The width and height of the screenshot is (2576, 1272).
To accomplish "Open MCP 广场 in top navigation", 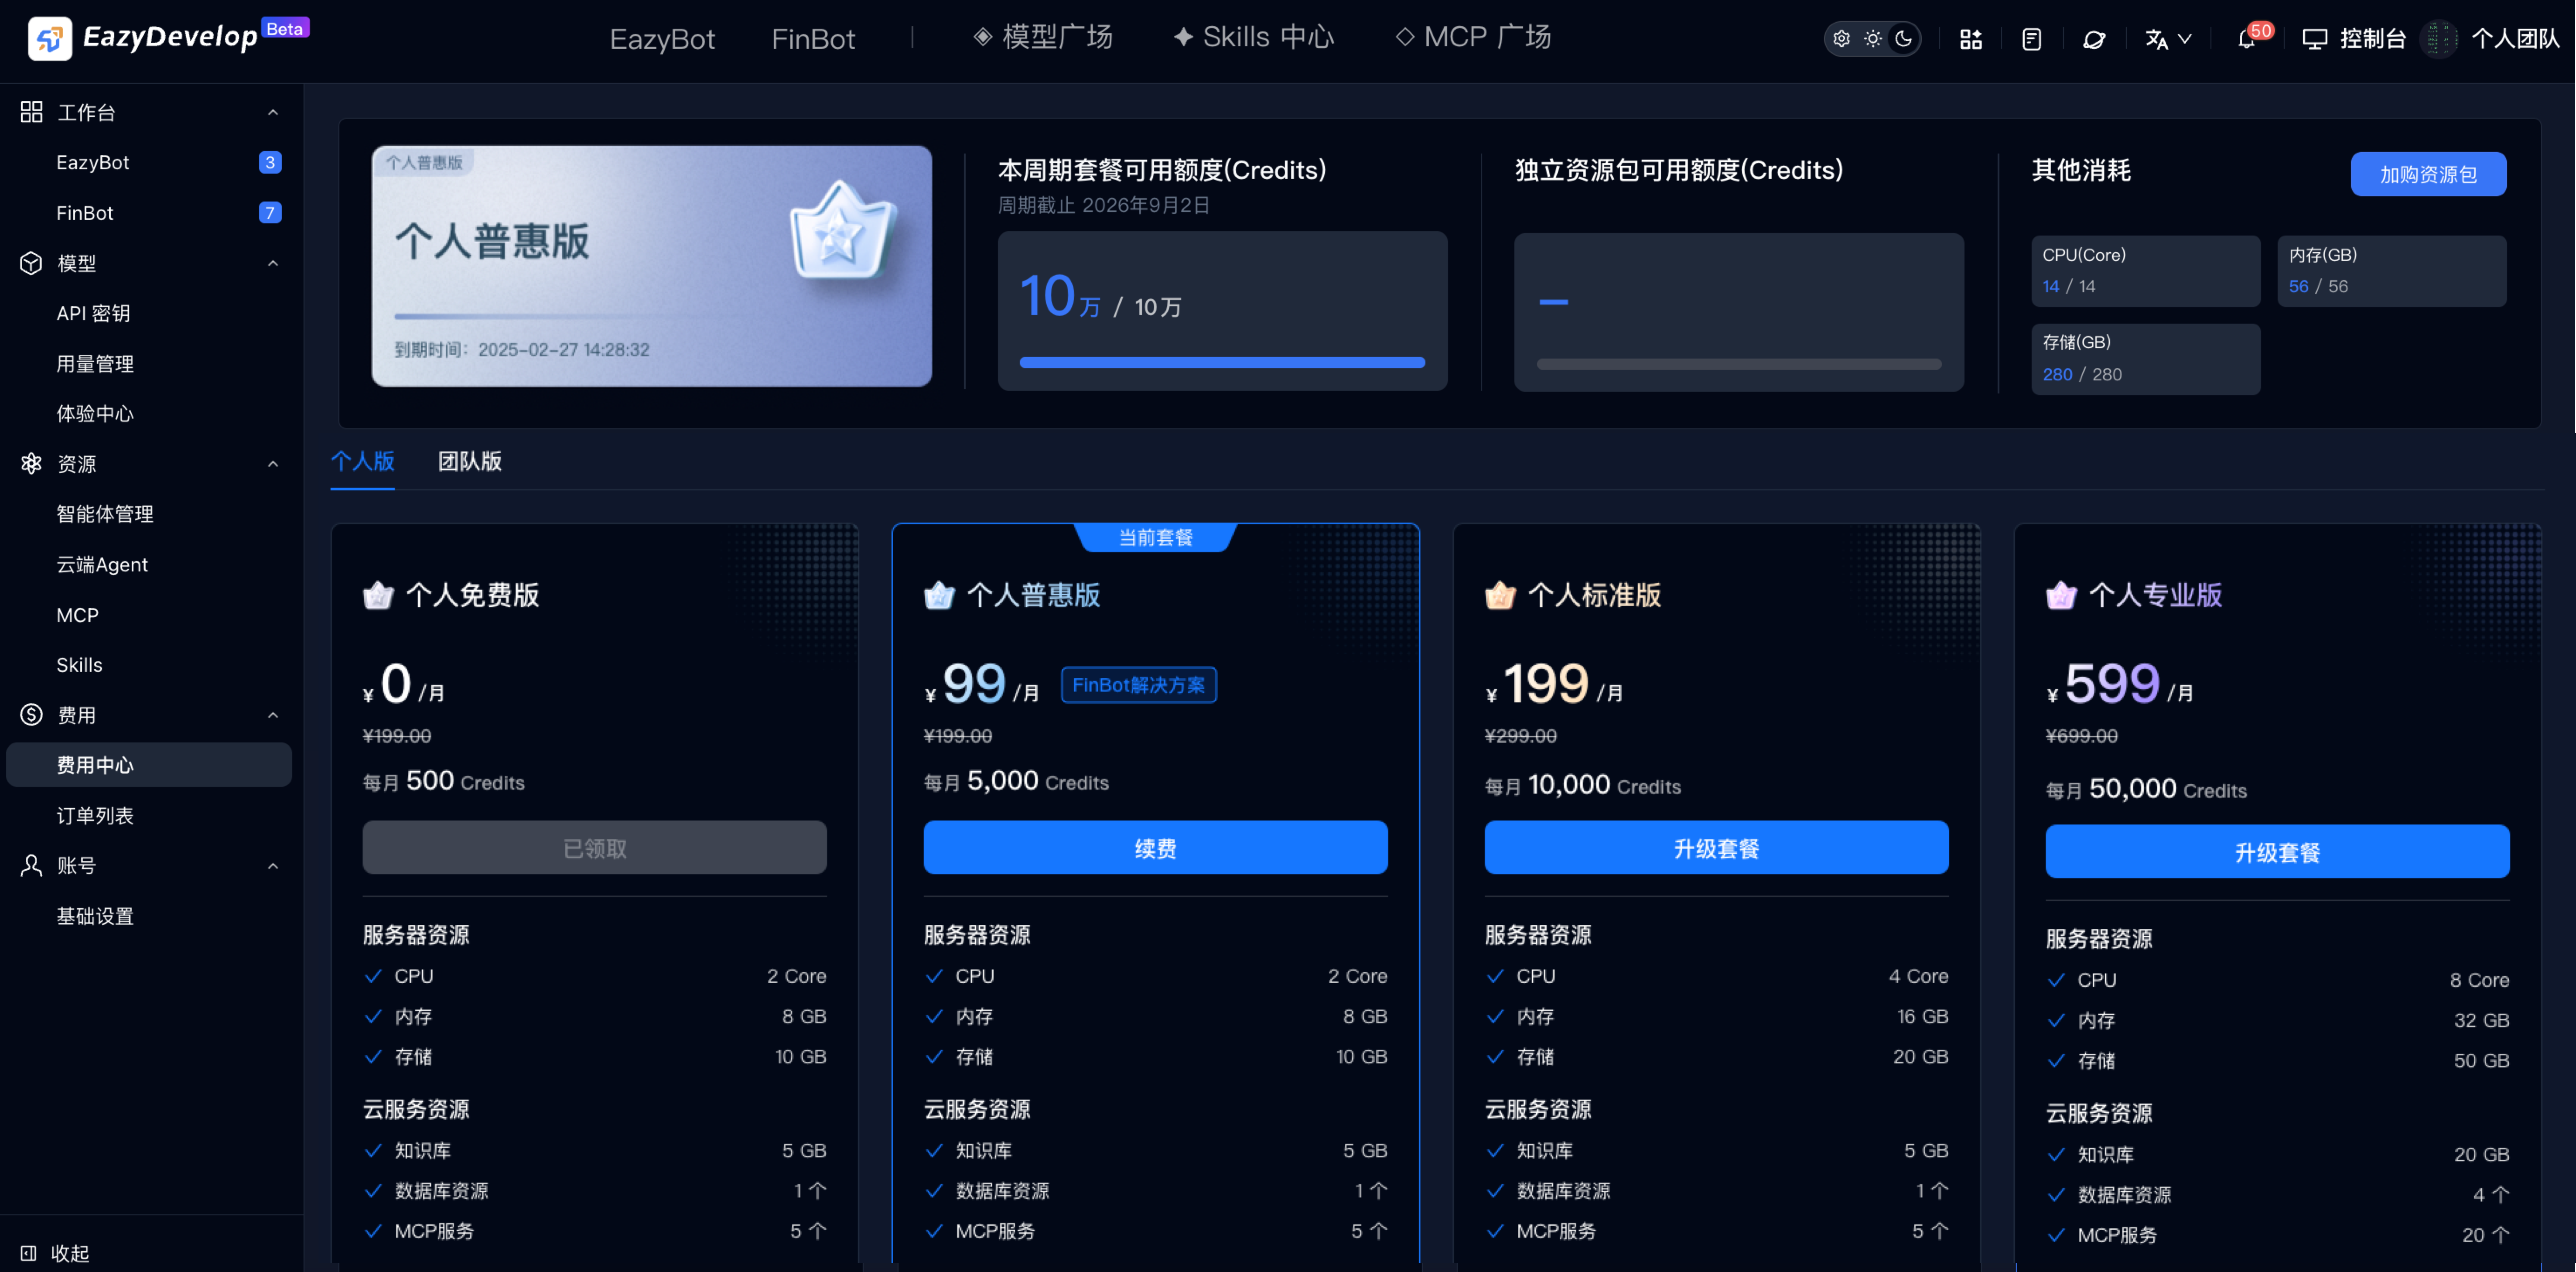I will [1474, 38].
